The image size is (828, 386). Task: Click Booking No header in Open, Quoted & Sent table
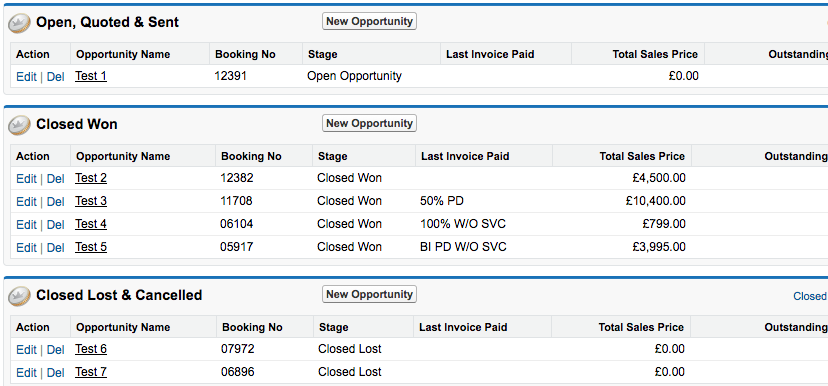[x=245, y=54]
